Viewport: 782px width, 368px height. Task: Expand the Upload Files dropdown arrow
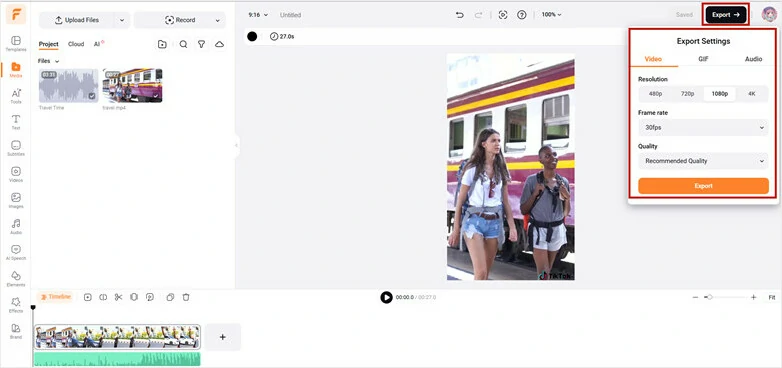pos(122,20)
